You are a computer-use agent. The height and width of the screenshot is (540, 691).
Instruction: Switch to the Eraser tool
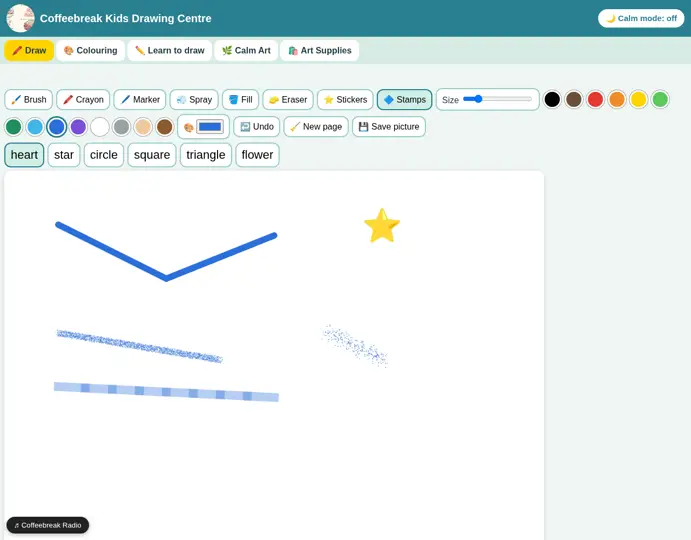pyautogui.click(x=288, y=100)
